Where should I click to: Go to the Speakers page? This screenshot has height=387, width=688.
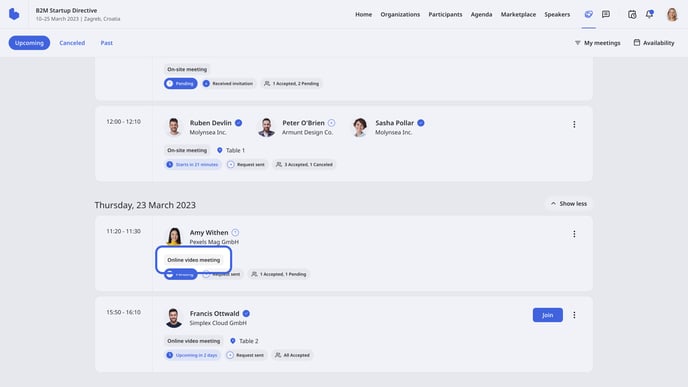click(557, 14)
